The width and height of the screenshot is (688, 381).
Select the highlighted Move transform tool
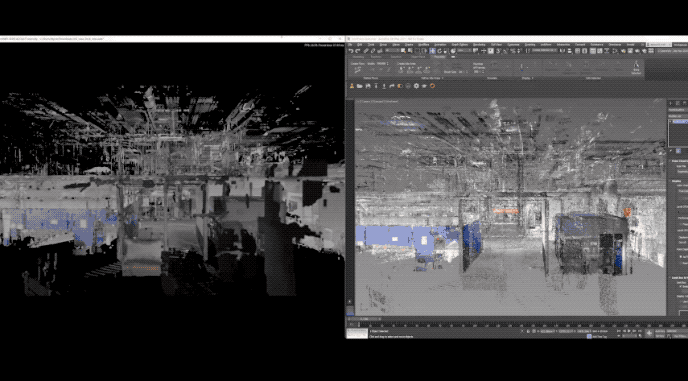click(x=432, y=50)
